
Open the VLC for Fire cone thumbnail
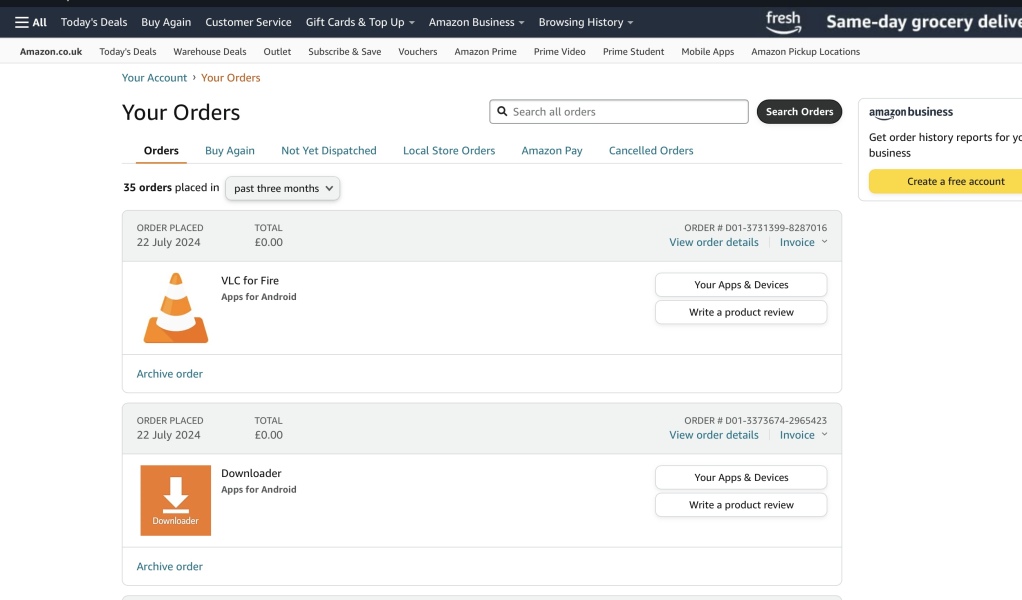click(x=175, y=307)
